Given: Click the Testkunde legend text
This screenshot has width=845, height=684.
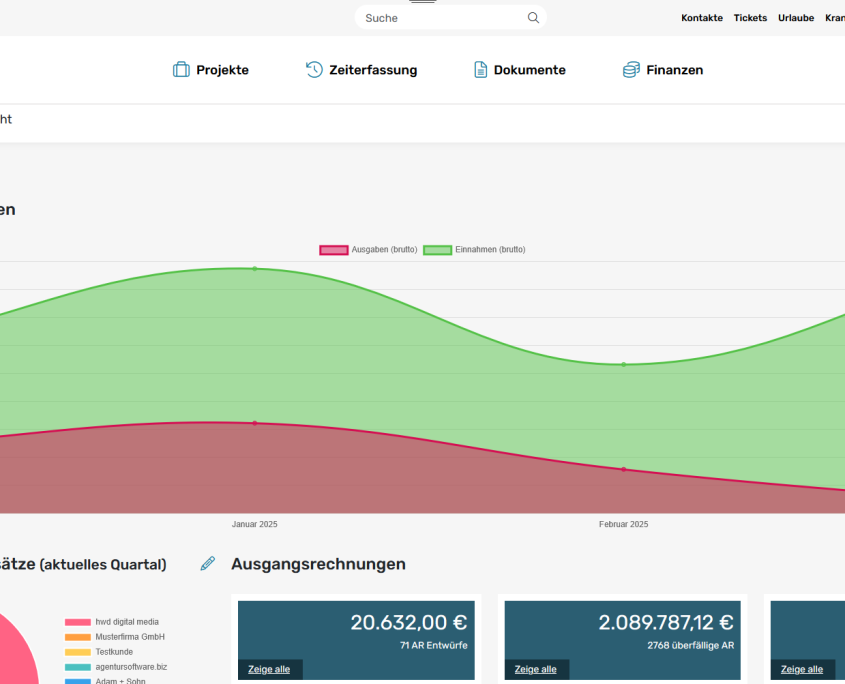Looking at the screenshot, I should [114, 652].
